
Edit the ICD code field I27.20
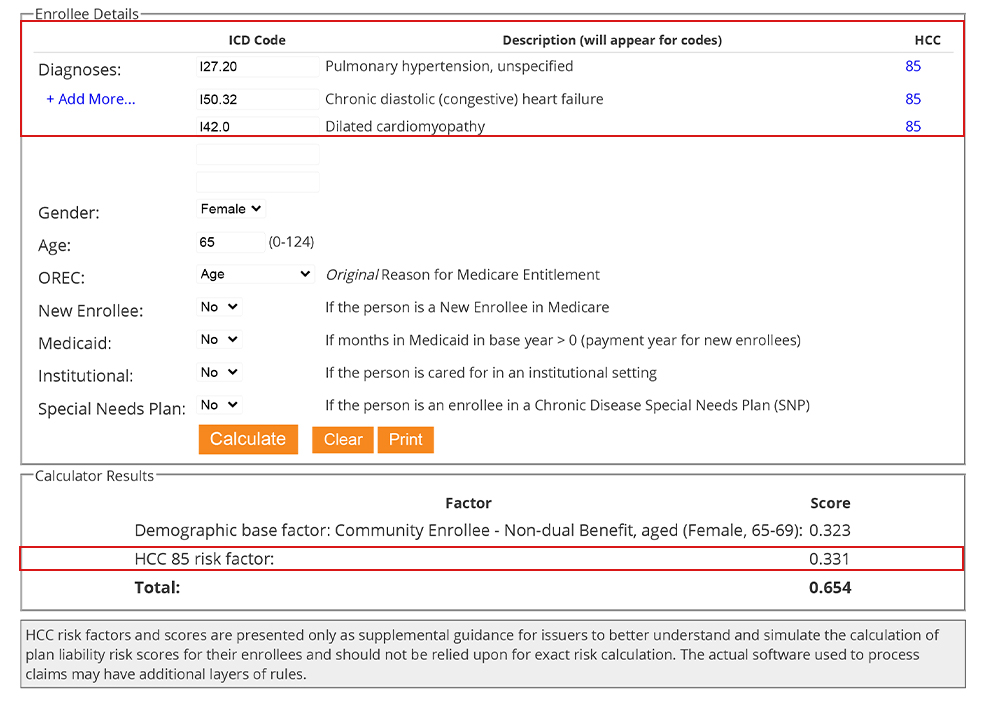click(257, 66)
